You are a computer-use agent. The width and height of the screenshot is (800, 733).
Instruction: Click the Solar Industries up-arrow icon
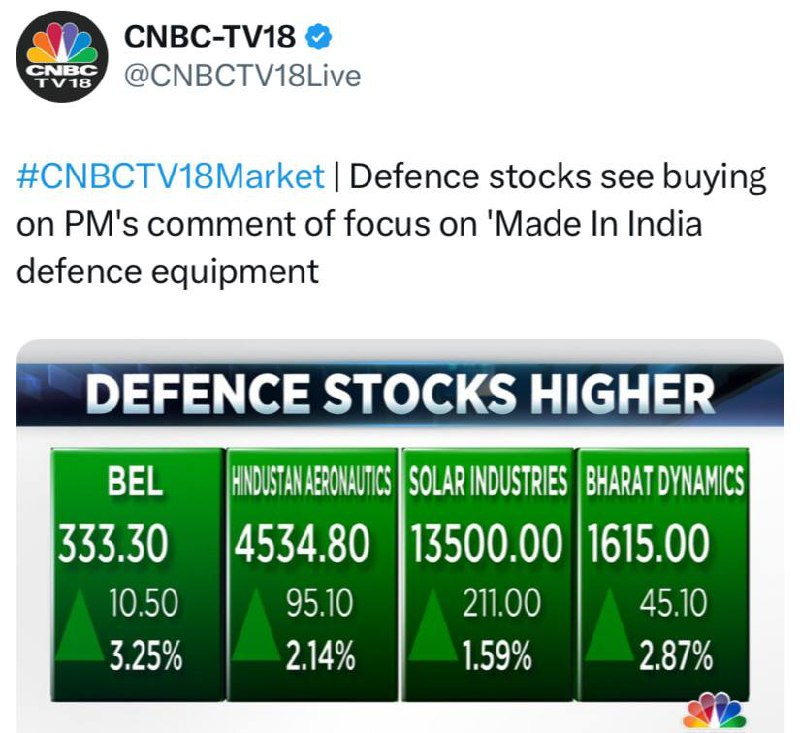[433, 625]
